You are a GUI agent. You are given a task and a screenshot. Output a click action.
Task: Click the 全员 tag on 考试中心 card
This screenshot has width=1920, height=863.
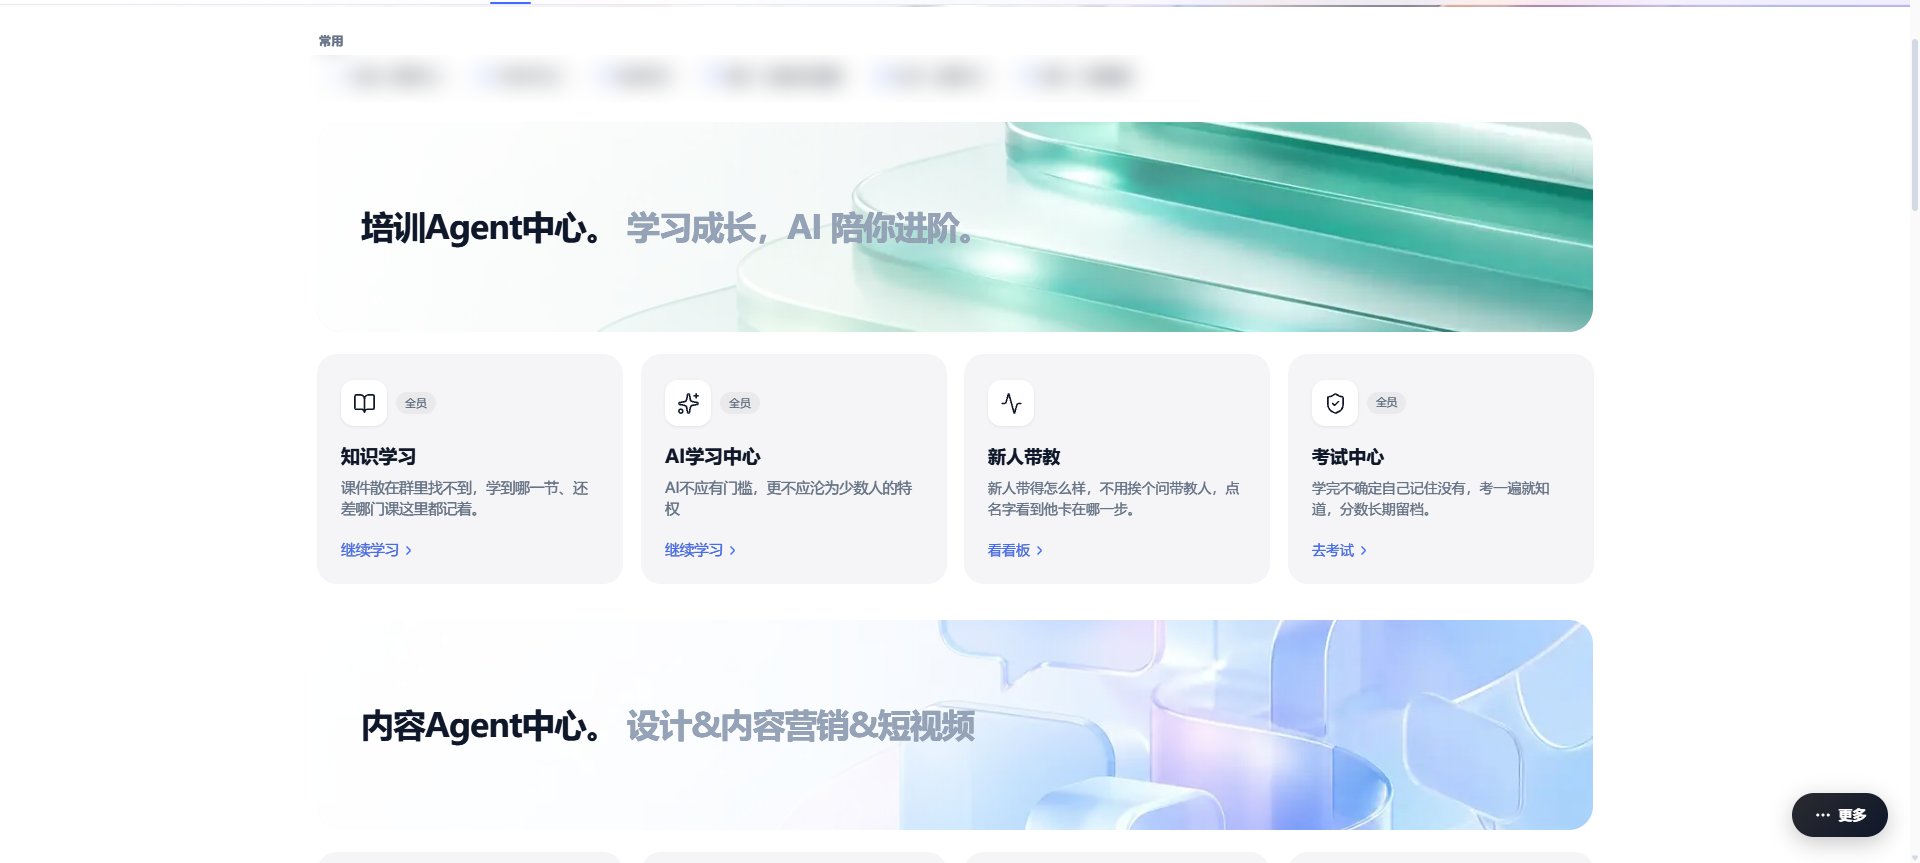[x=1386, y=402]
